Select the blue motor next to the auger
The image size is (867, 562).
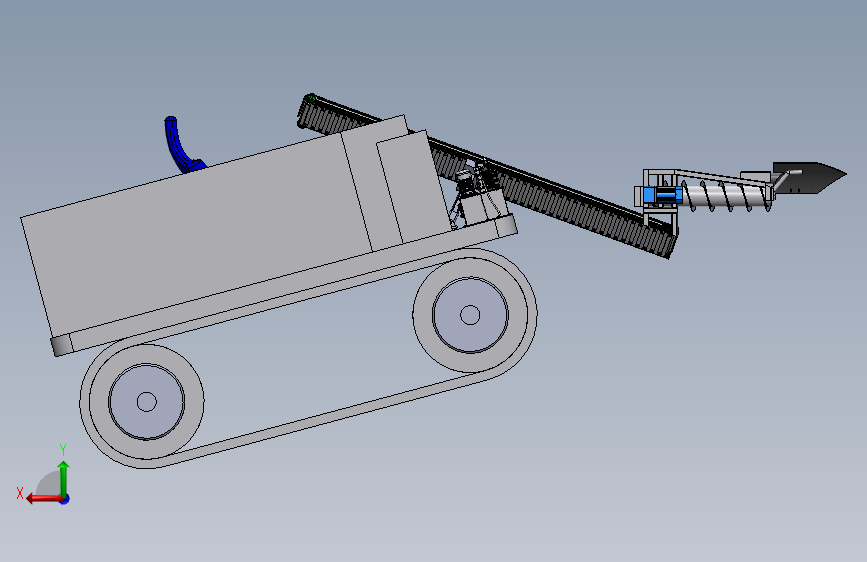coord(662,195)
